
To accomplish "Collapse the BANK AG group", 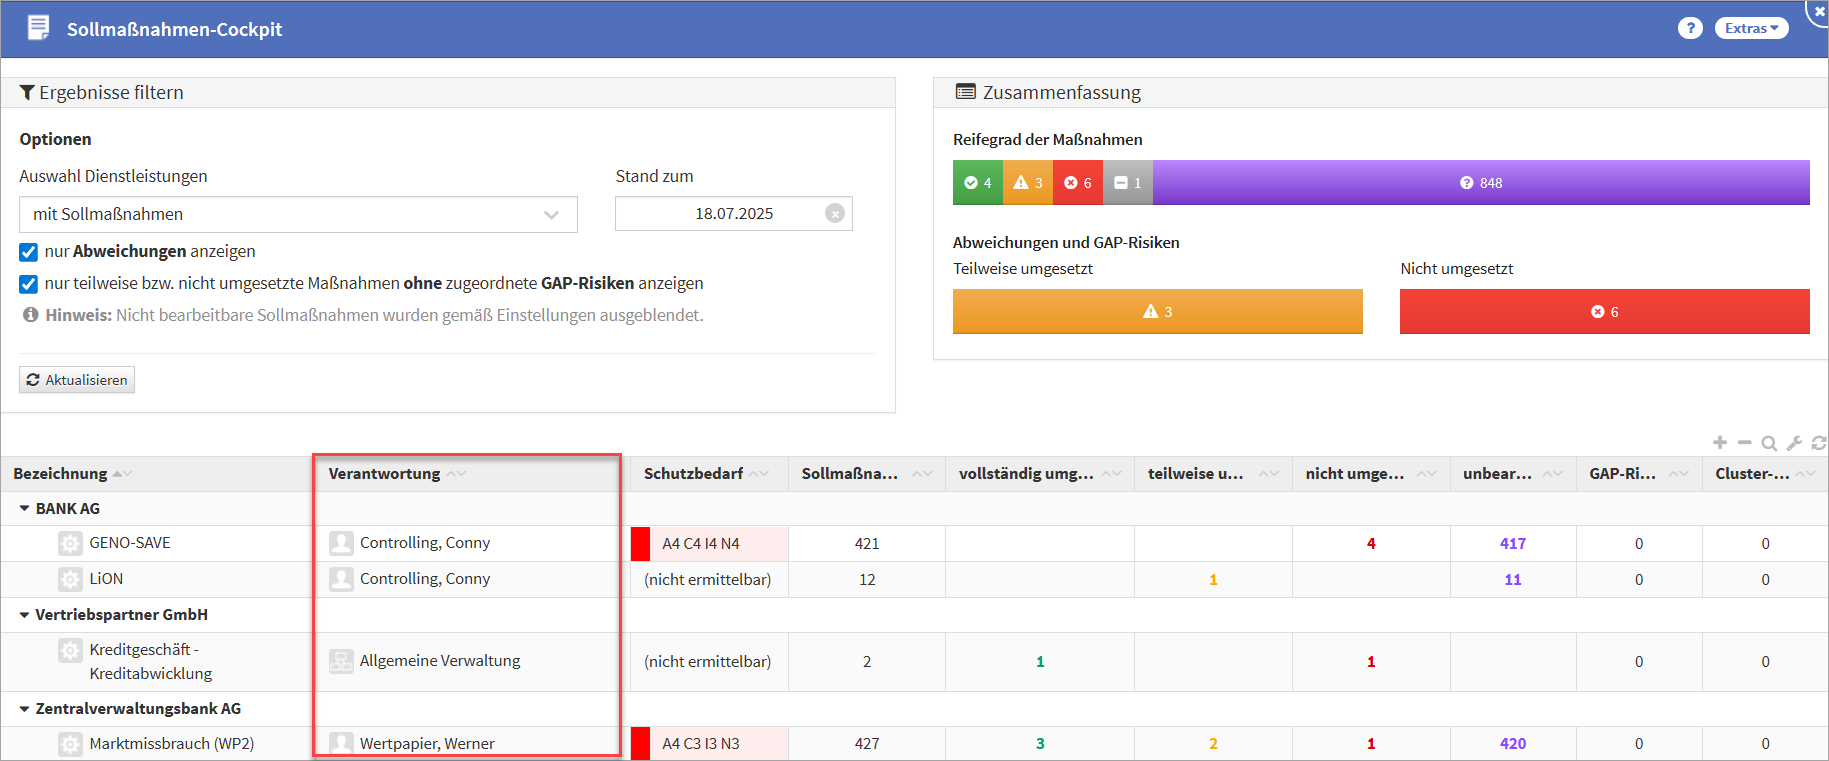I will pyautogui.click(x=24, y=509).
